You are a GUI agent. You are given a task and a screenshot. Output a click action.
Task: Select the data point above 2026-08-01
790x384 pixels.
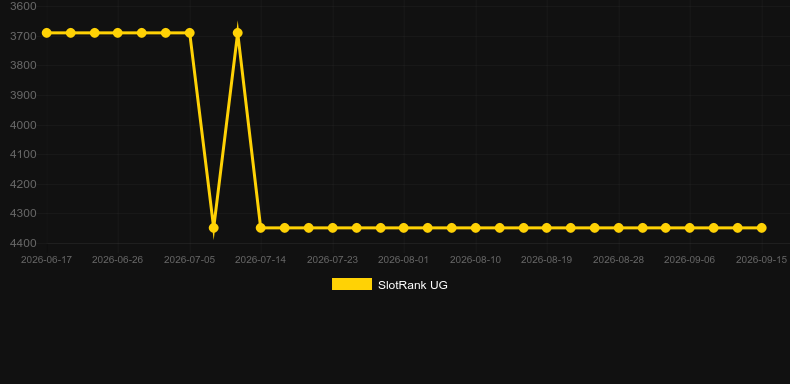pos(404,228)
